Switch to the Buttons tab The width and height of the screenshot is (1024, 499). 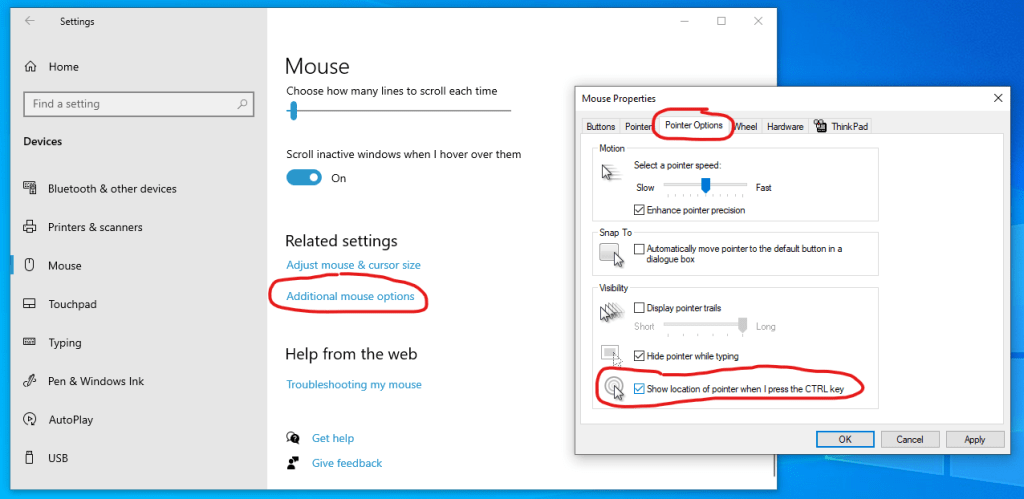[x=601, y=127]
